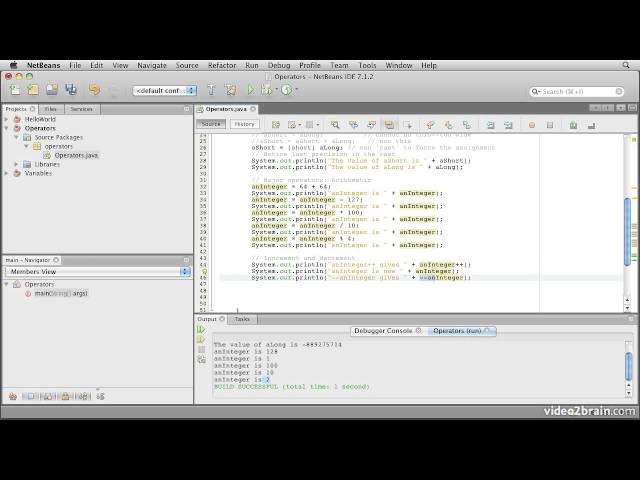Click Clean and Build Project icon
Viewport: 640px width, 480px height.
click(230, 89)
